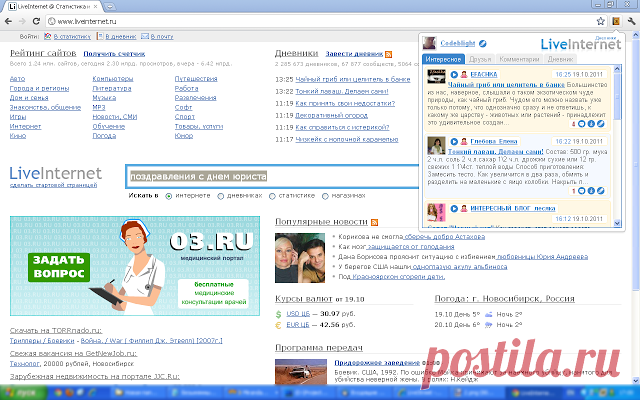Click the green dollar sign icon
The image size is (640, 400).
278,314
